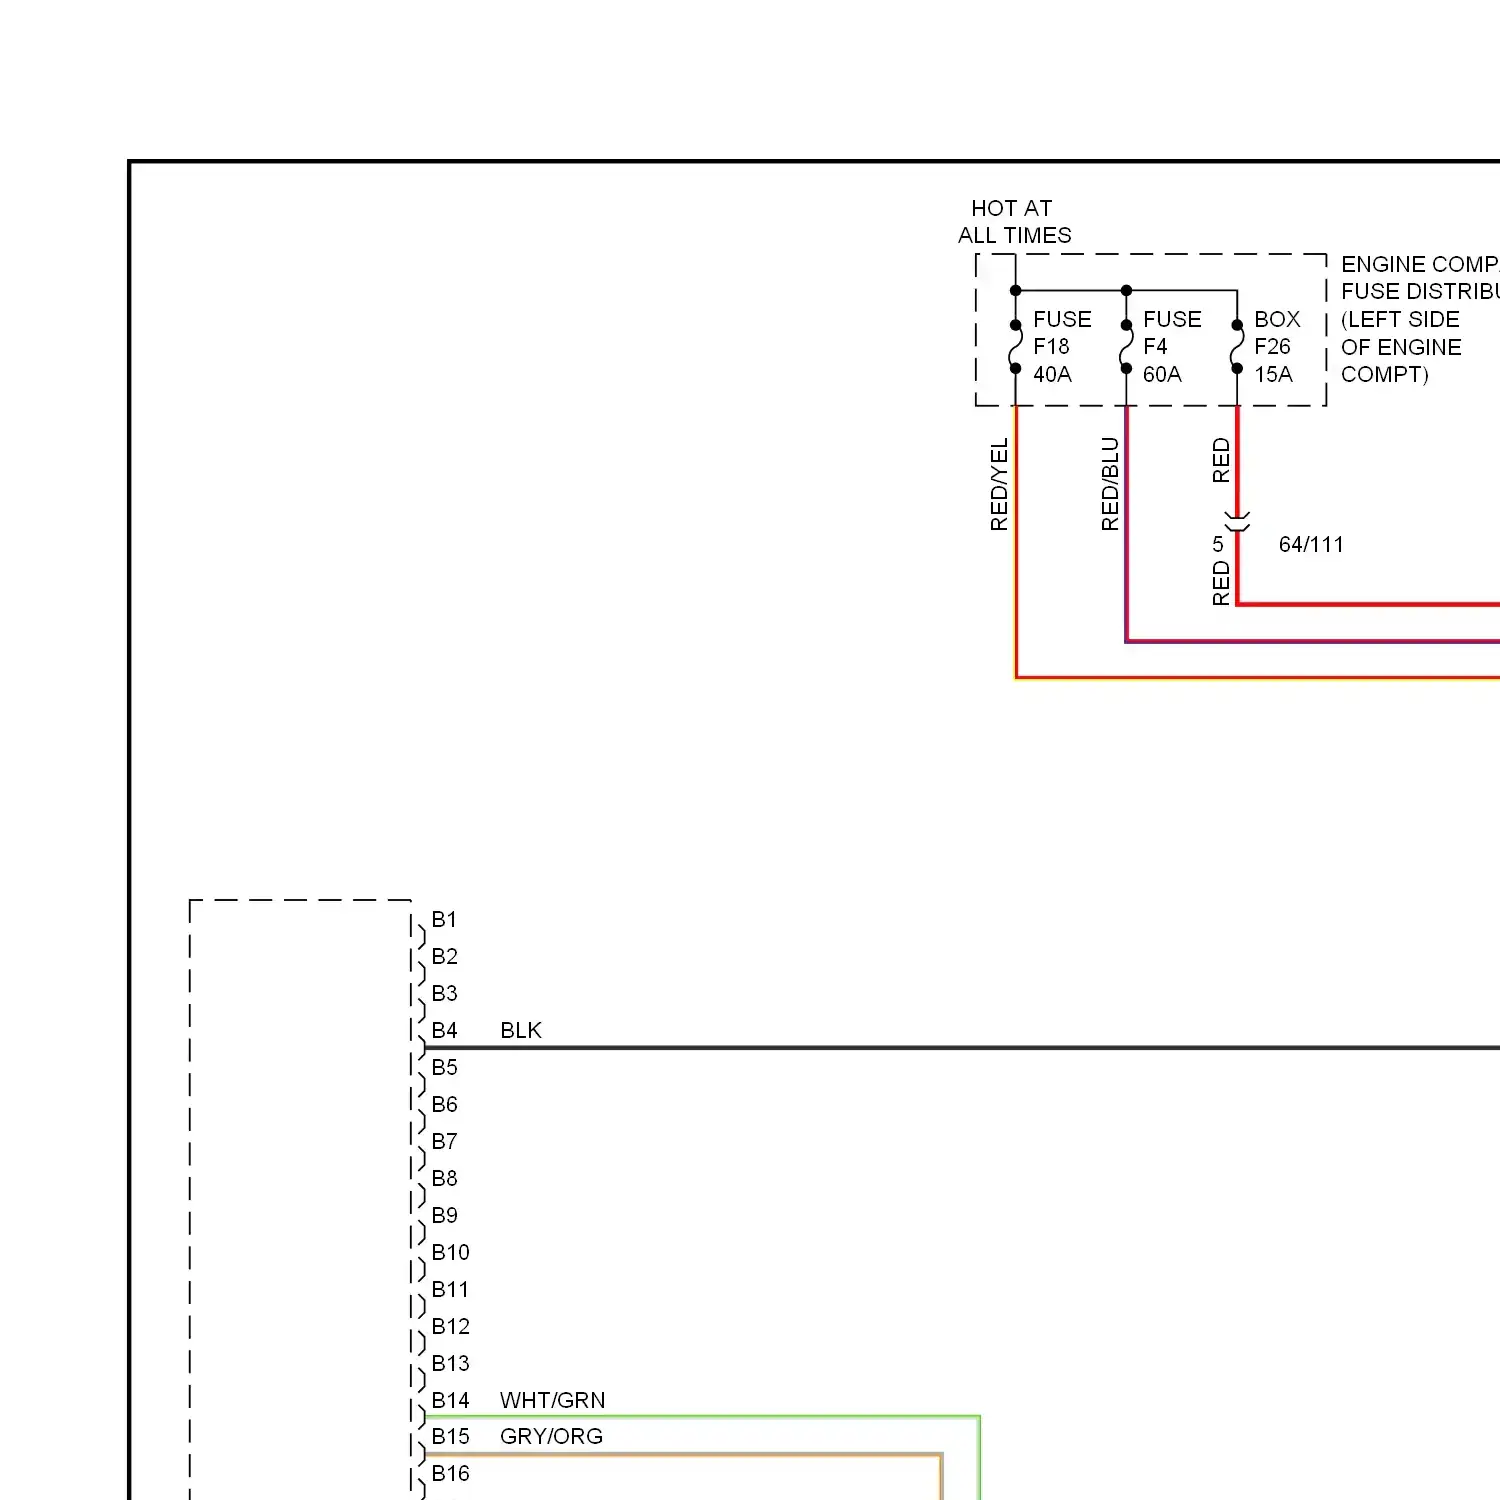Click the black BLK wire from B4
This screenshot has height=1500, width=1500.
coord(962,1048)
